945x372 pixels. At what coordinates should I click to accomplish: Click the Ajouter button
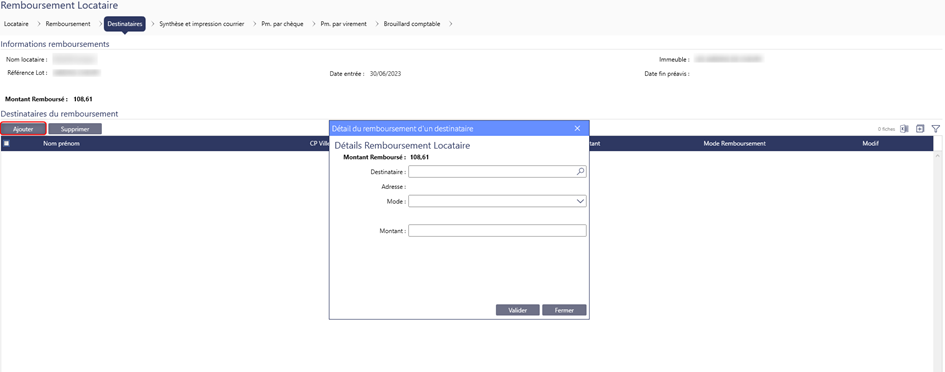coord(23,129)
